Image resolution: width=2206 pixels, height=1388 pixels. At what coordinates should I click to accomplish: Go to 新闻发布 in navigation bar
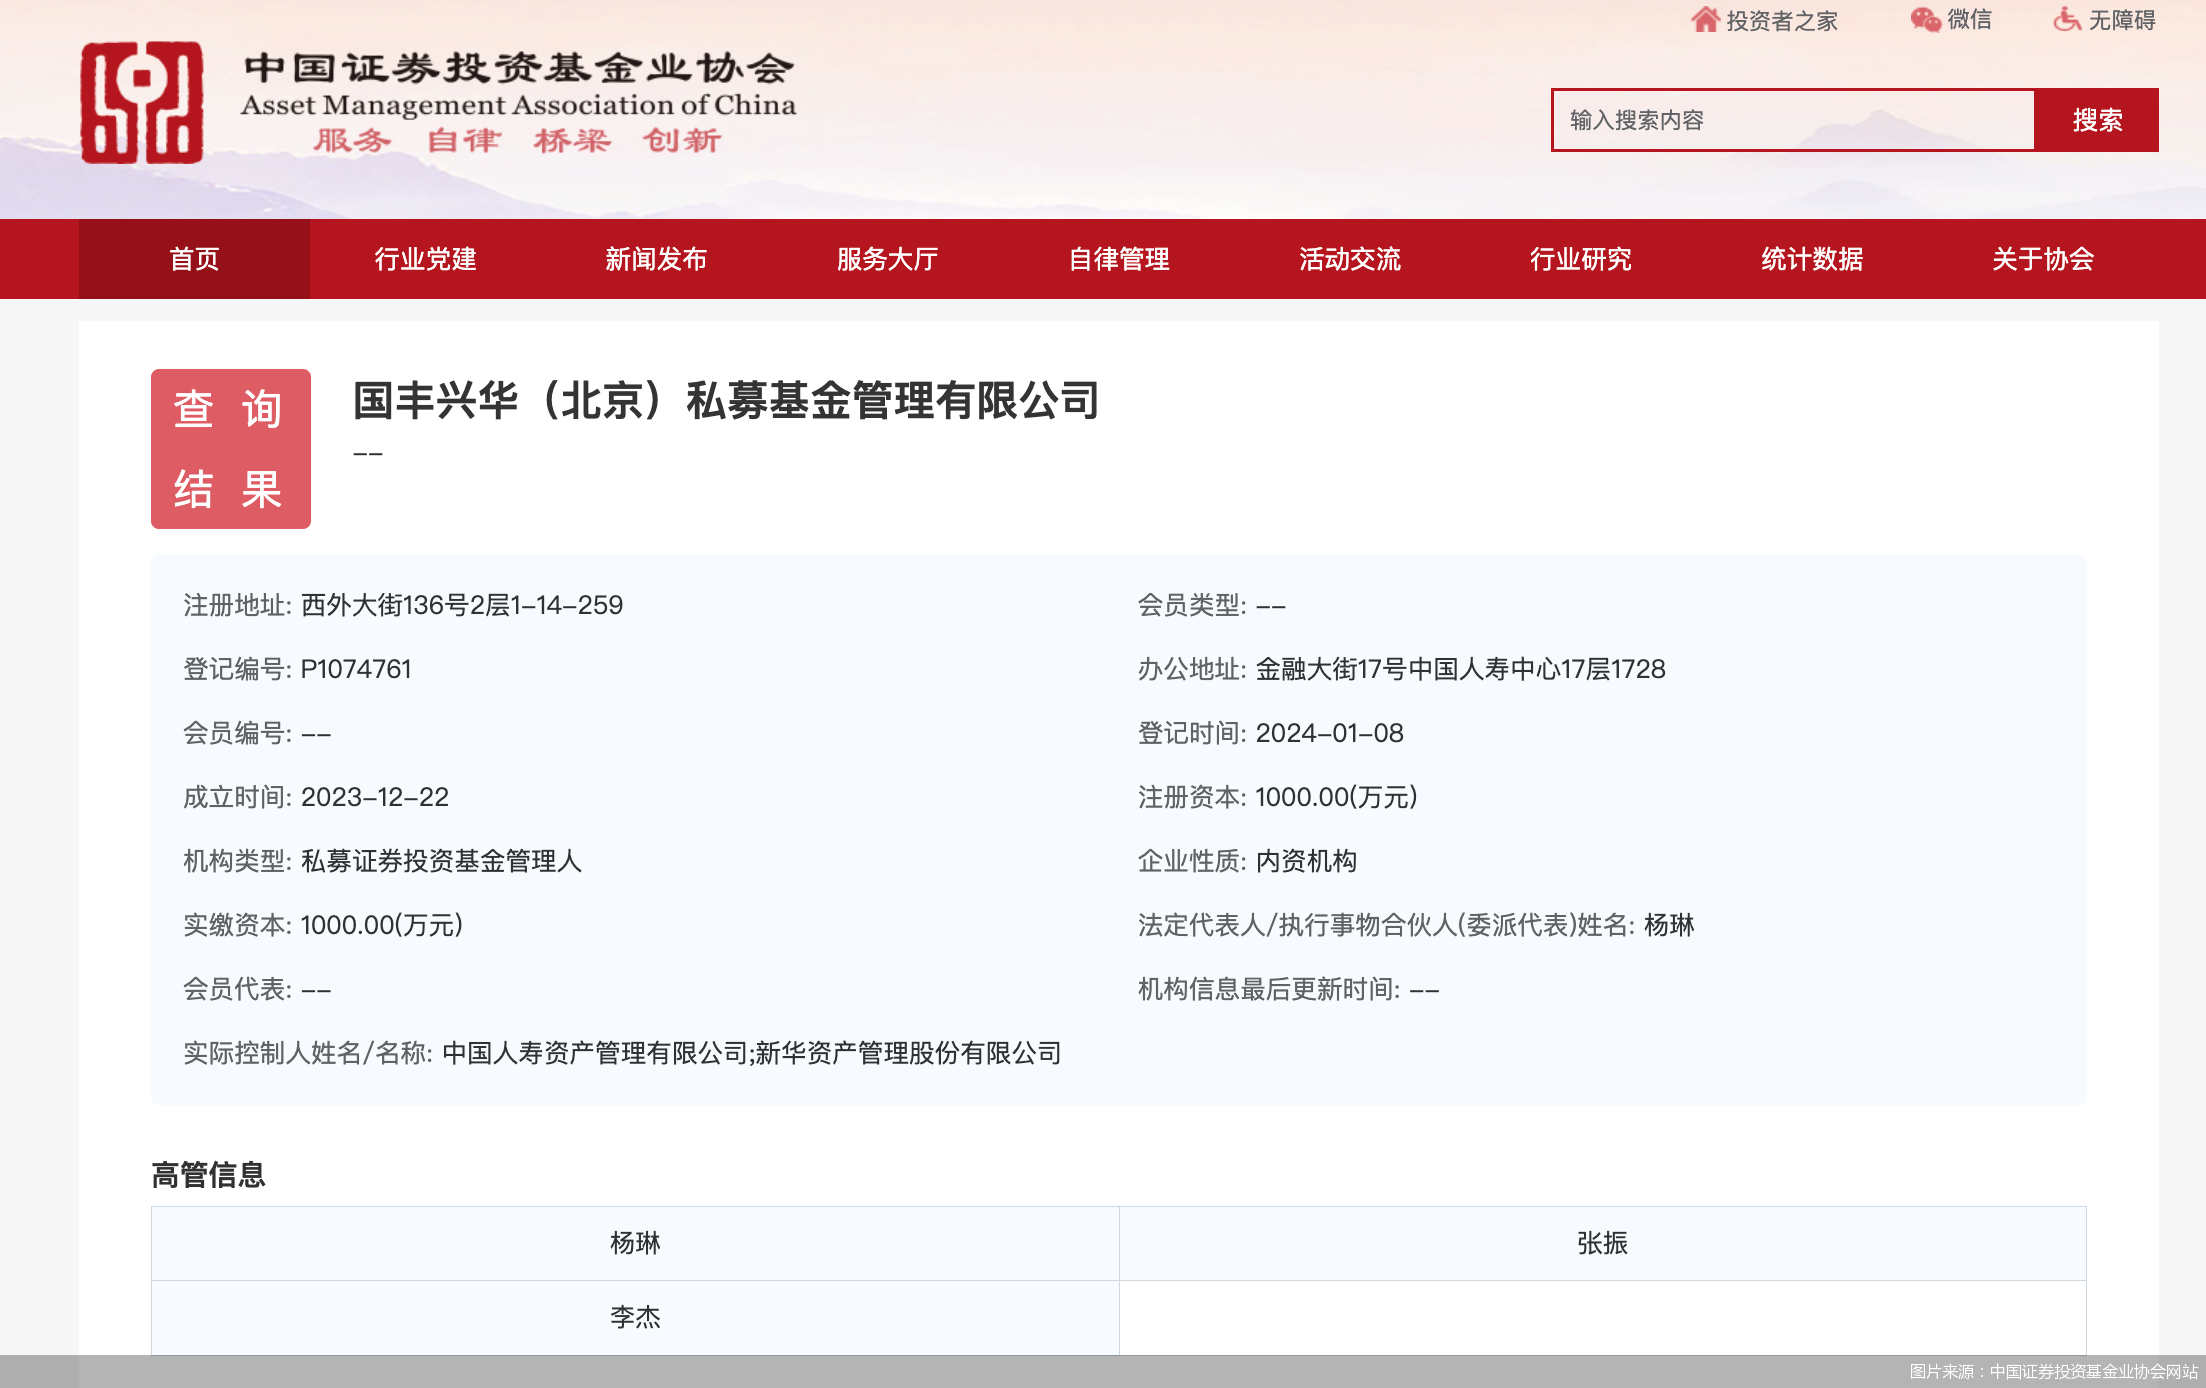click(x=656, y=259)
